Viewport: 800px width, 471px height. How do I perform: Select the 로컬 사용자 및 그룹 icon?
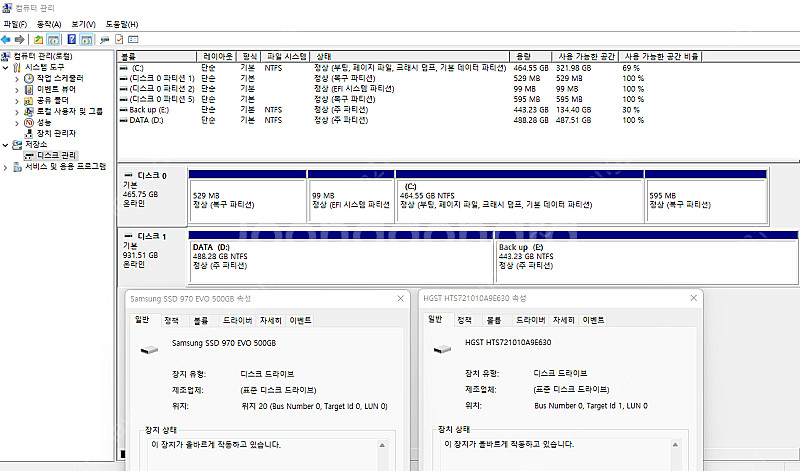(29, 111)
